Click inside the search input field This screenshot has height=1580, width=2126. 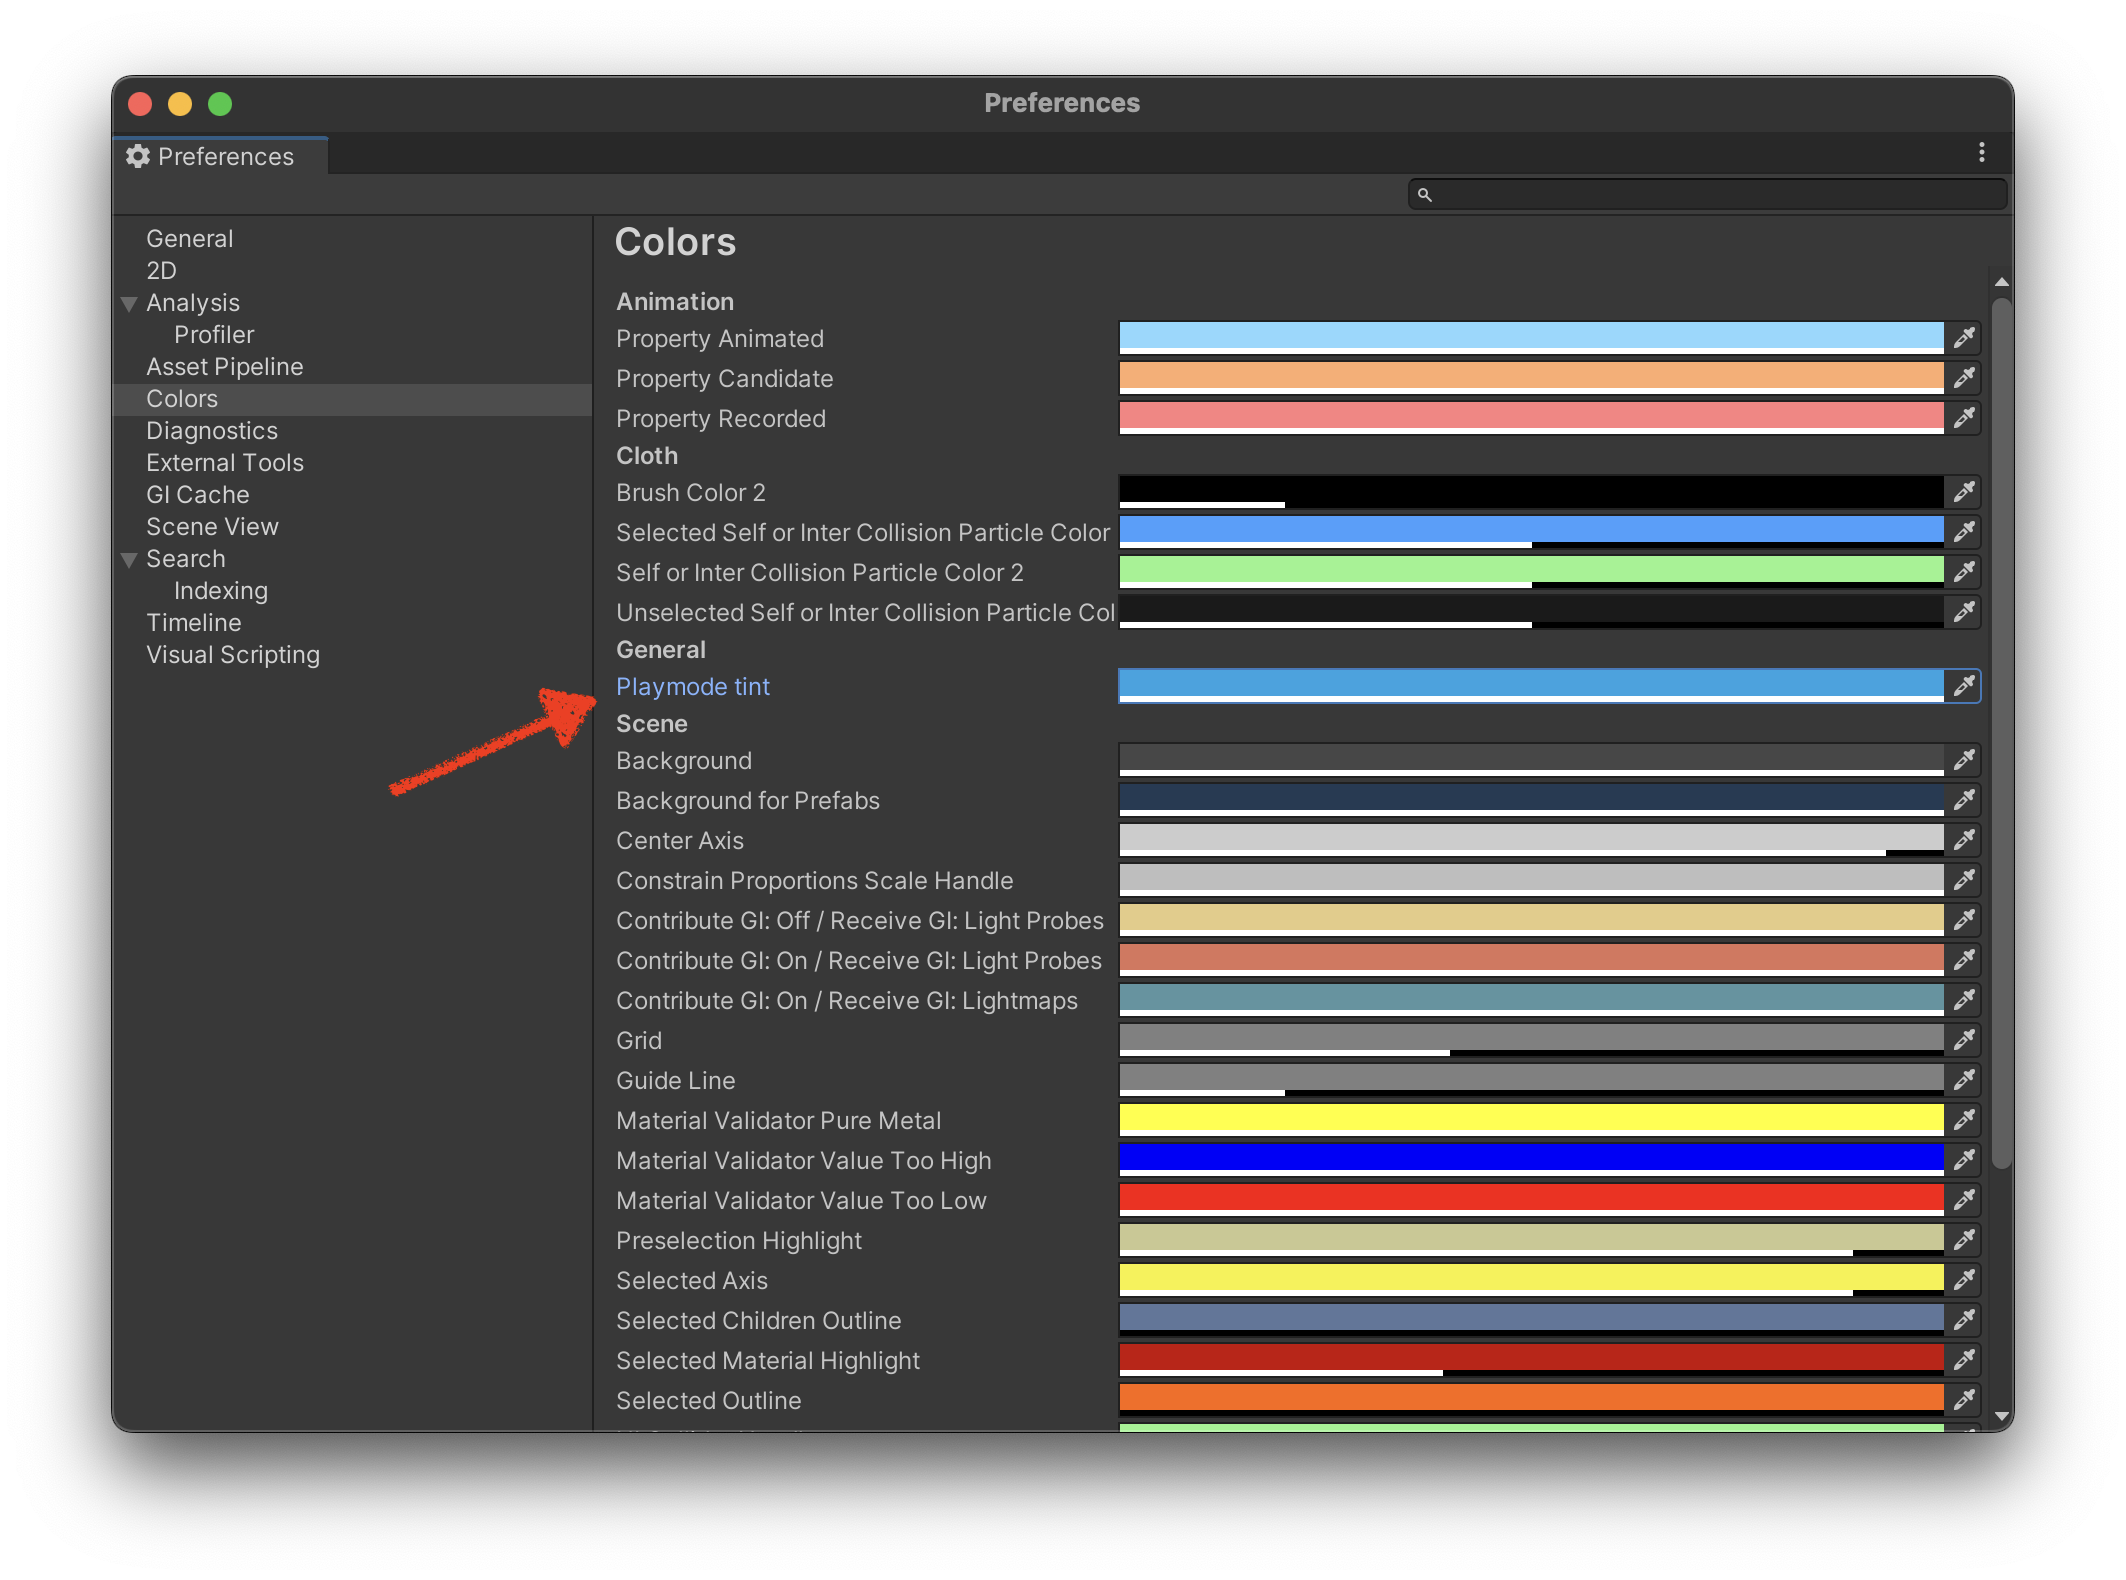click(1700, 195)
